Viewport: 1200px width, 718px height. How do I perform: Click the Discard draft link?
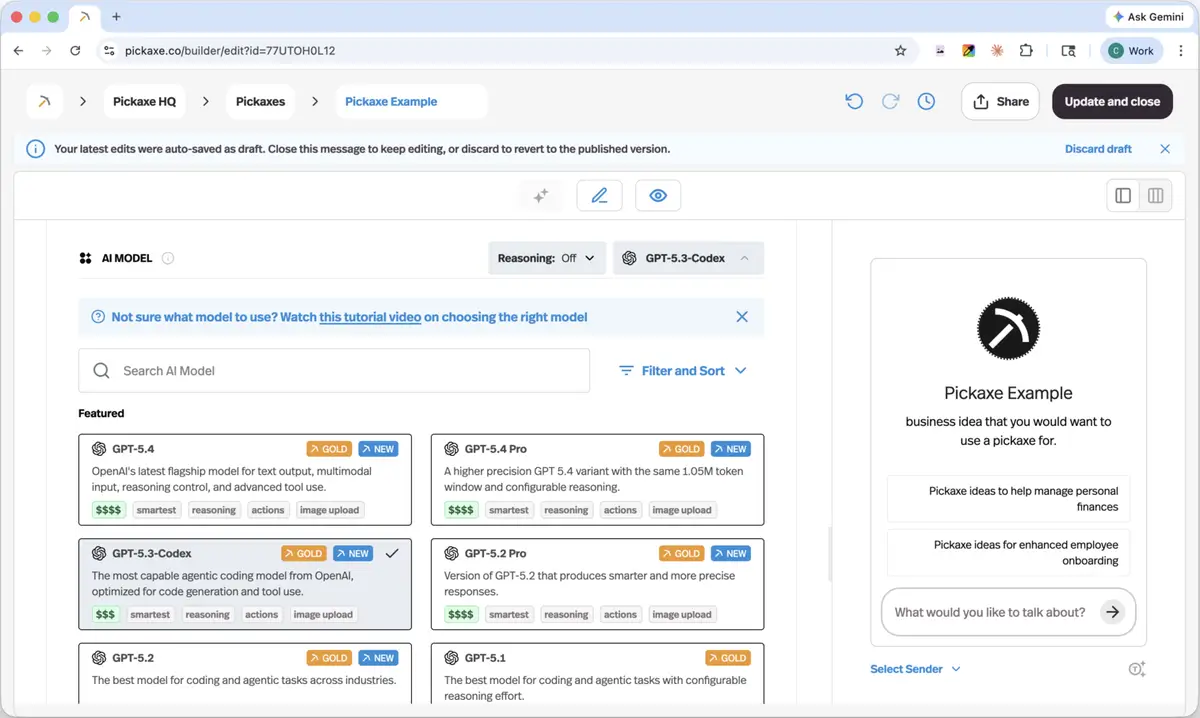(1098, 149)
